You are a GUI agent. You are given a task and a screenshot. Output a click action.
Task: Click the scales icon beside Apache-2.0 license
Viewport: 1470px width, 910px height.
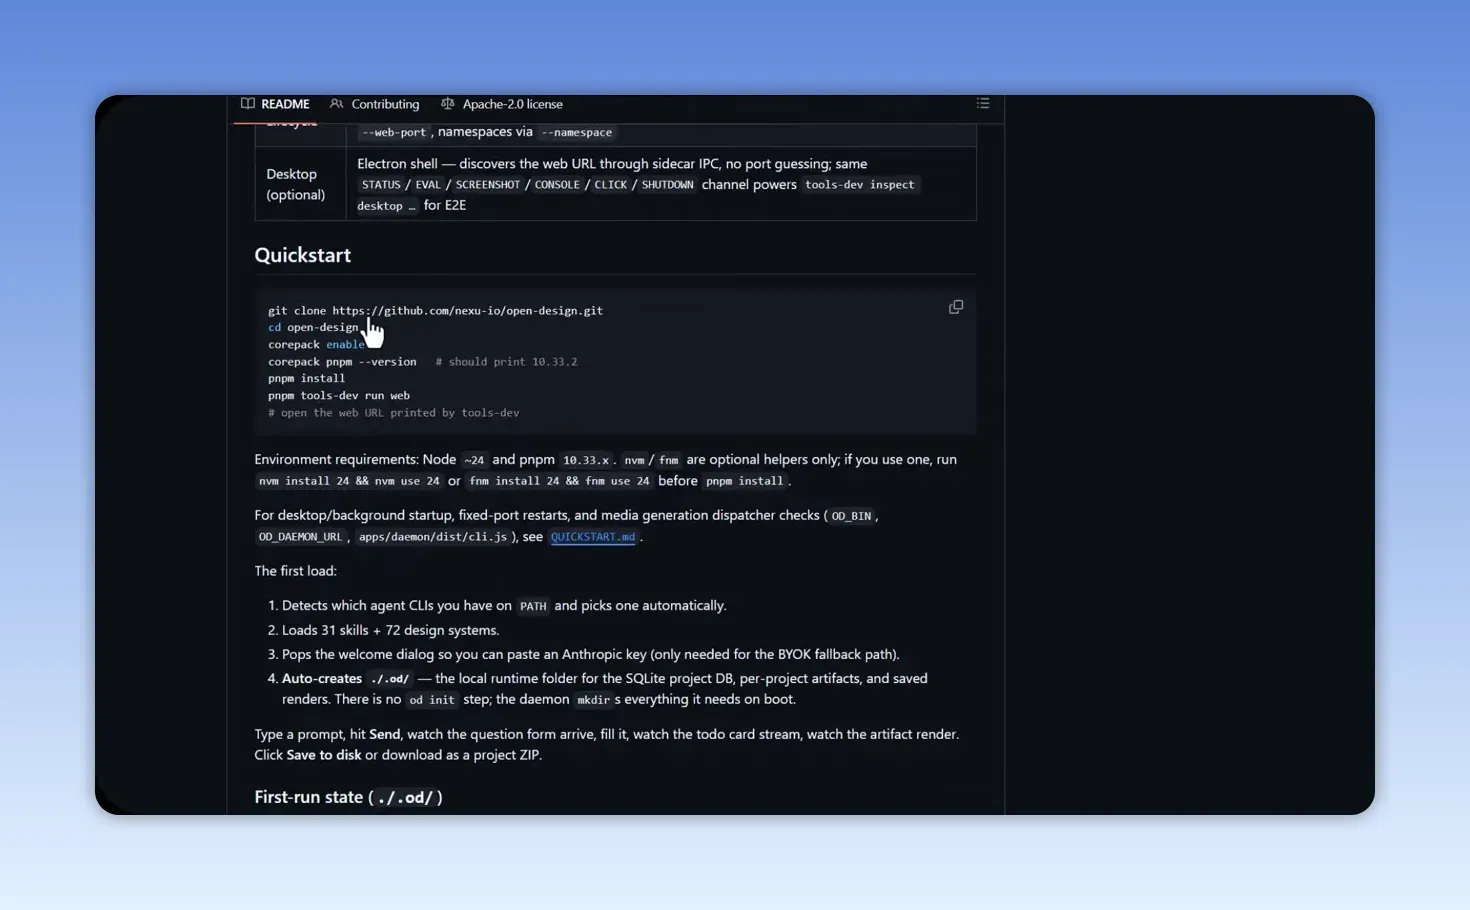448,104
